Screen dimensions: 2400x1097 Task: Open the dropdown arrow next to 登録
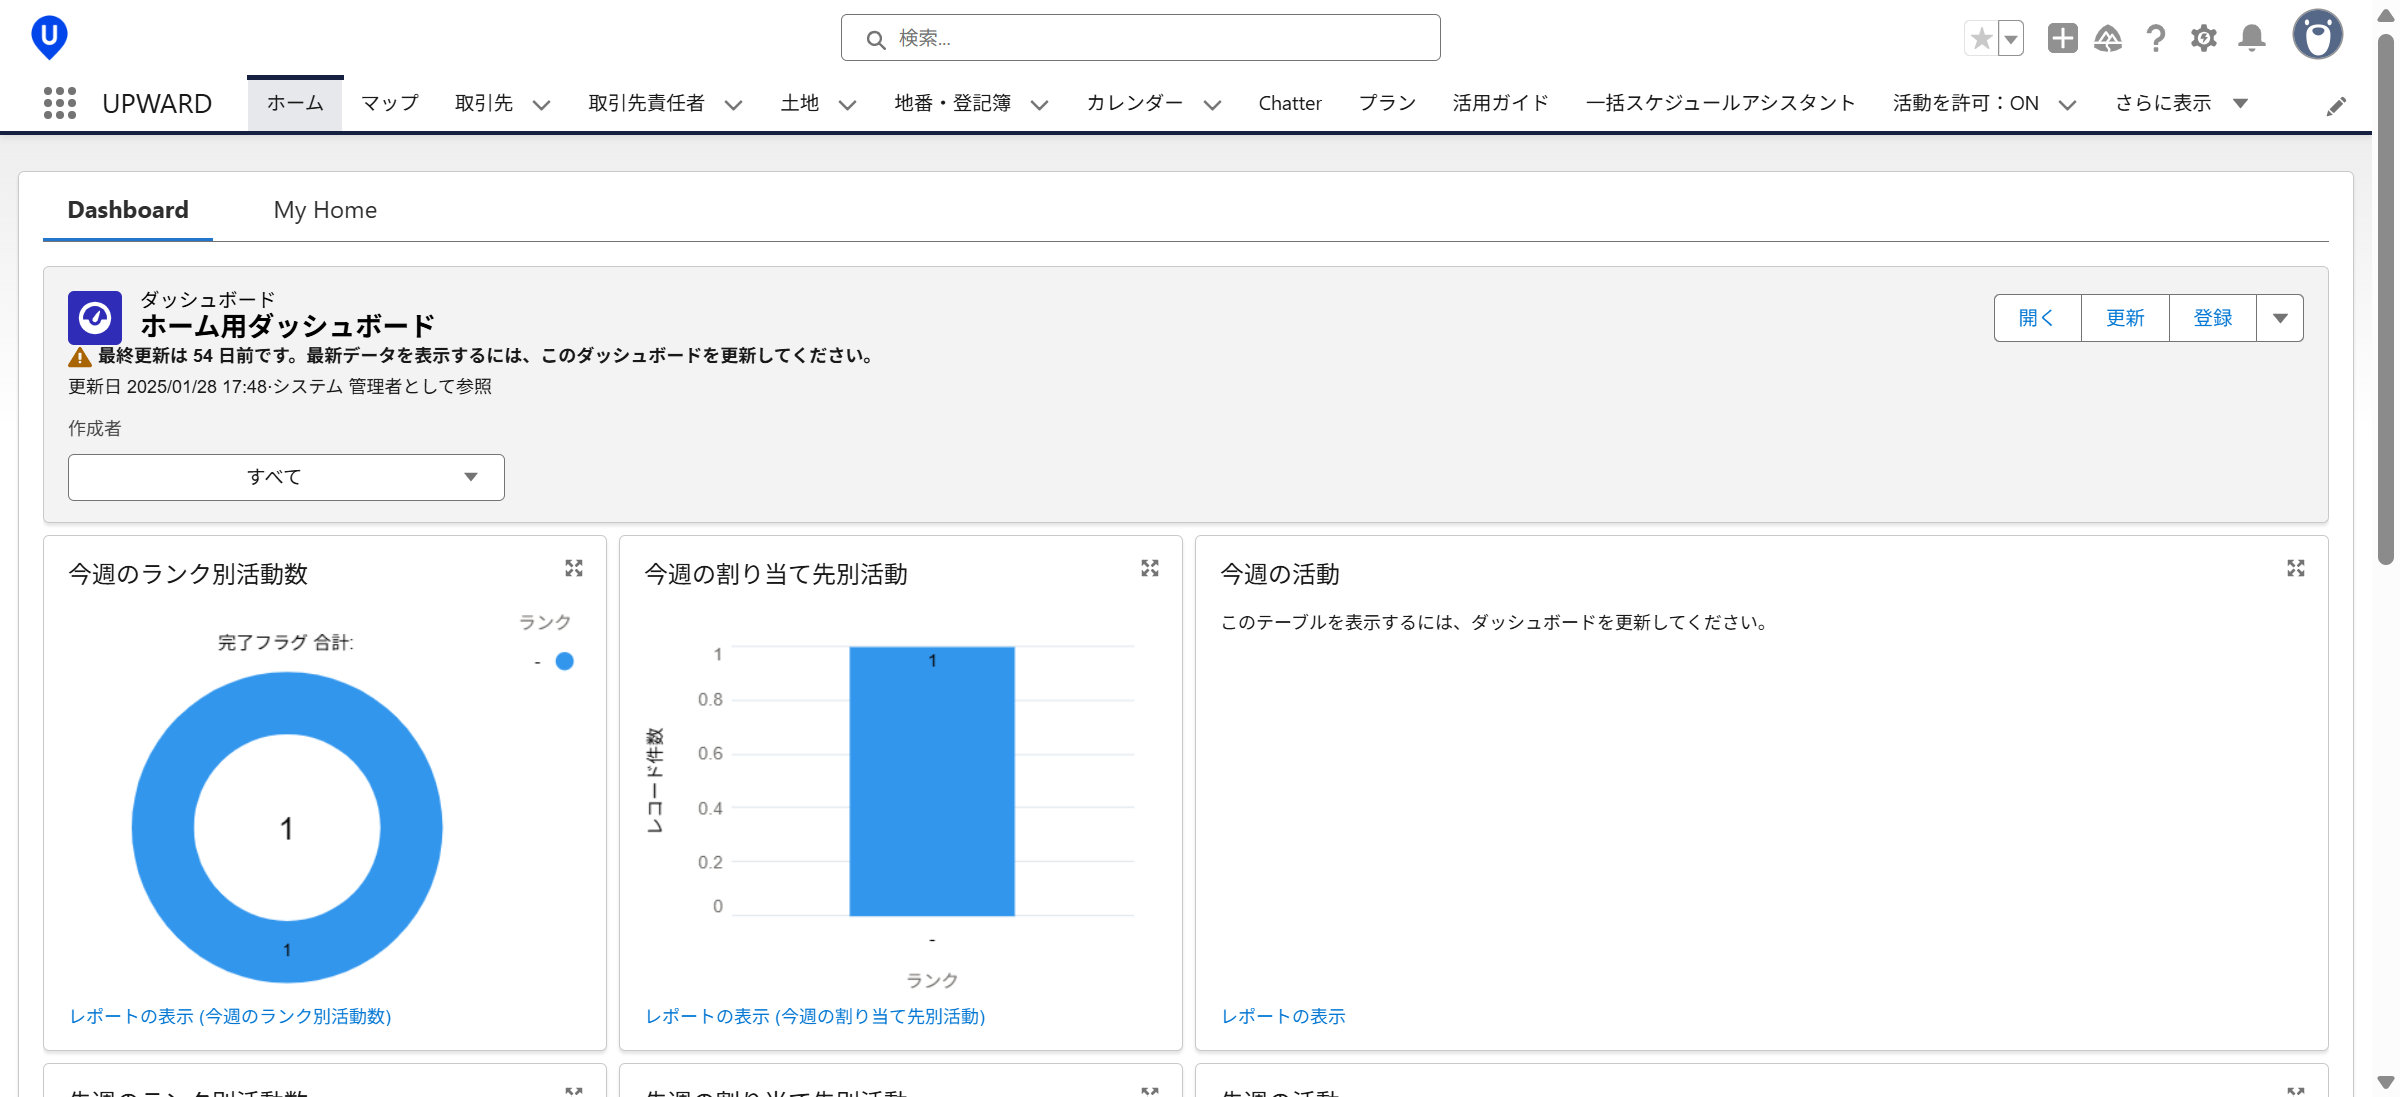pyautogui.click(x=2280, y=318)
